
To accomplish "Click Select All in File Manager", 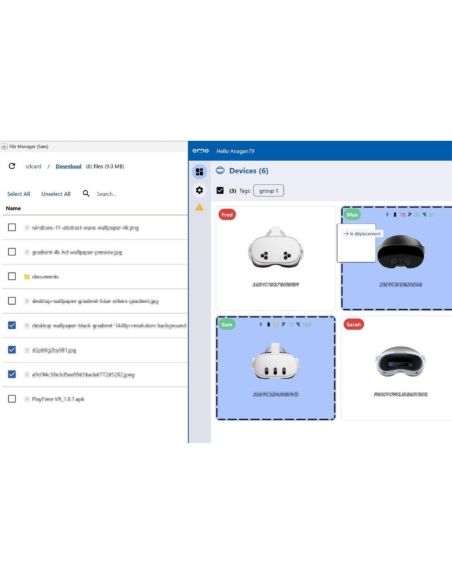I will [19, 194].
